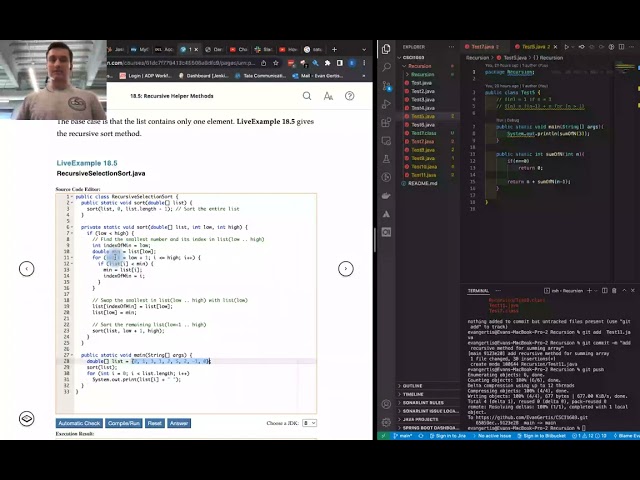The height and width of the screenshot is (480, 640).
Task: Go to next page with right arrow circle
Action: [x=346, y=269]
